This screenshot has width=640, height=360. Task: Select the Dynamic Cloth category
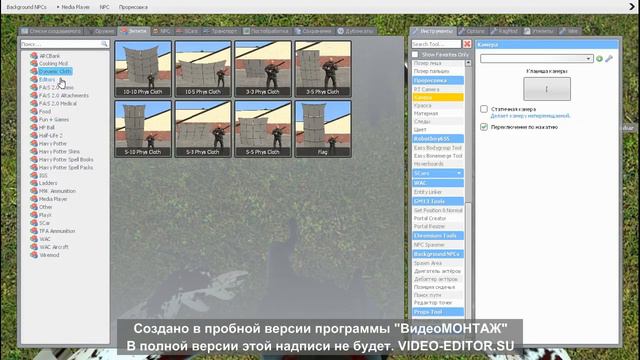(55, 71)
